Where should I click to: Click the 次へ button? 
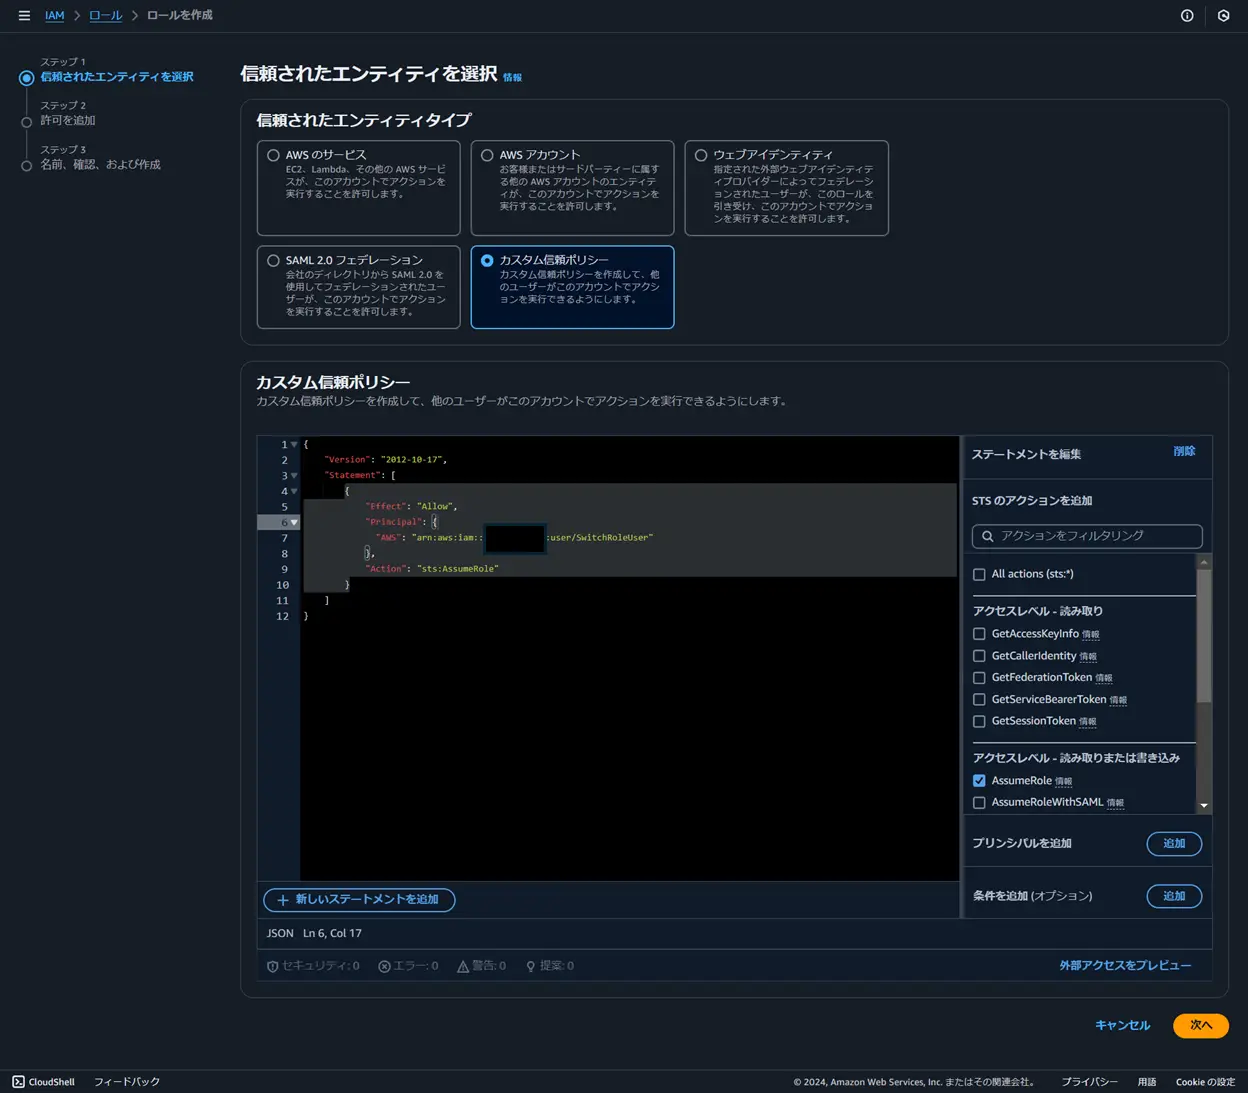click(1201, 1026)
